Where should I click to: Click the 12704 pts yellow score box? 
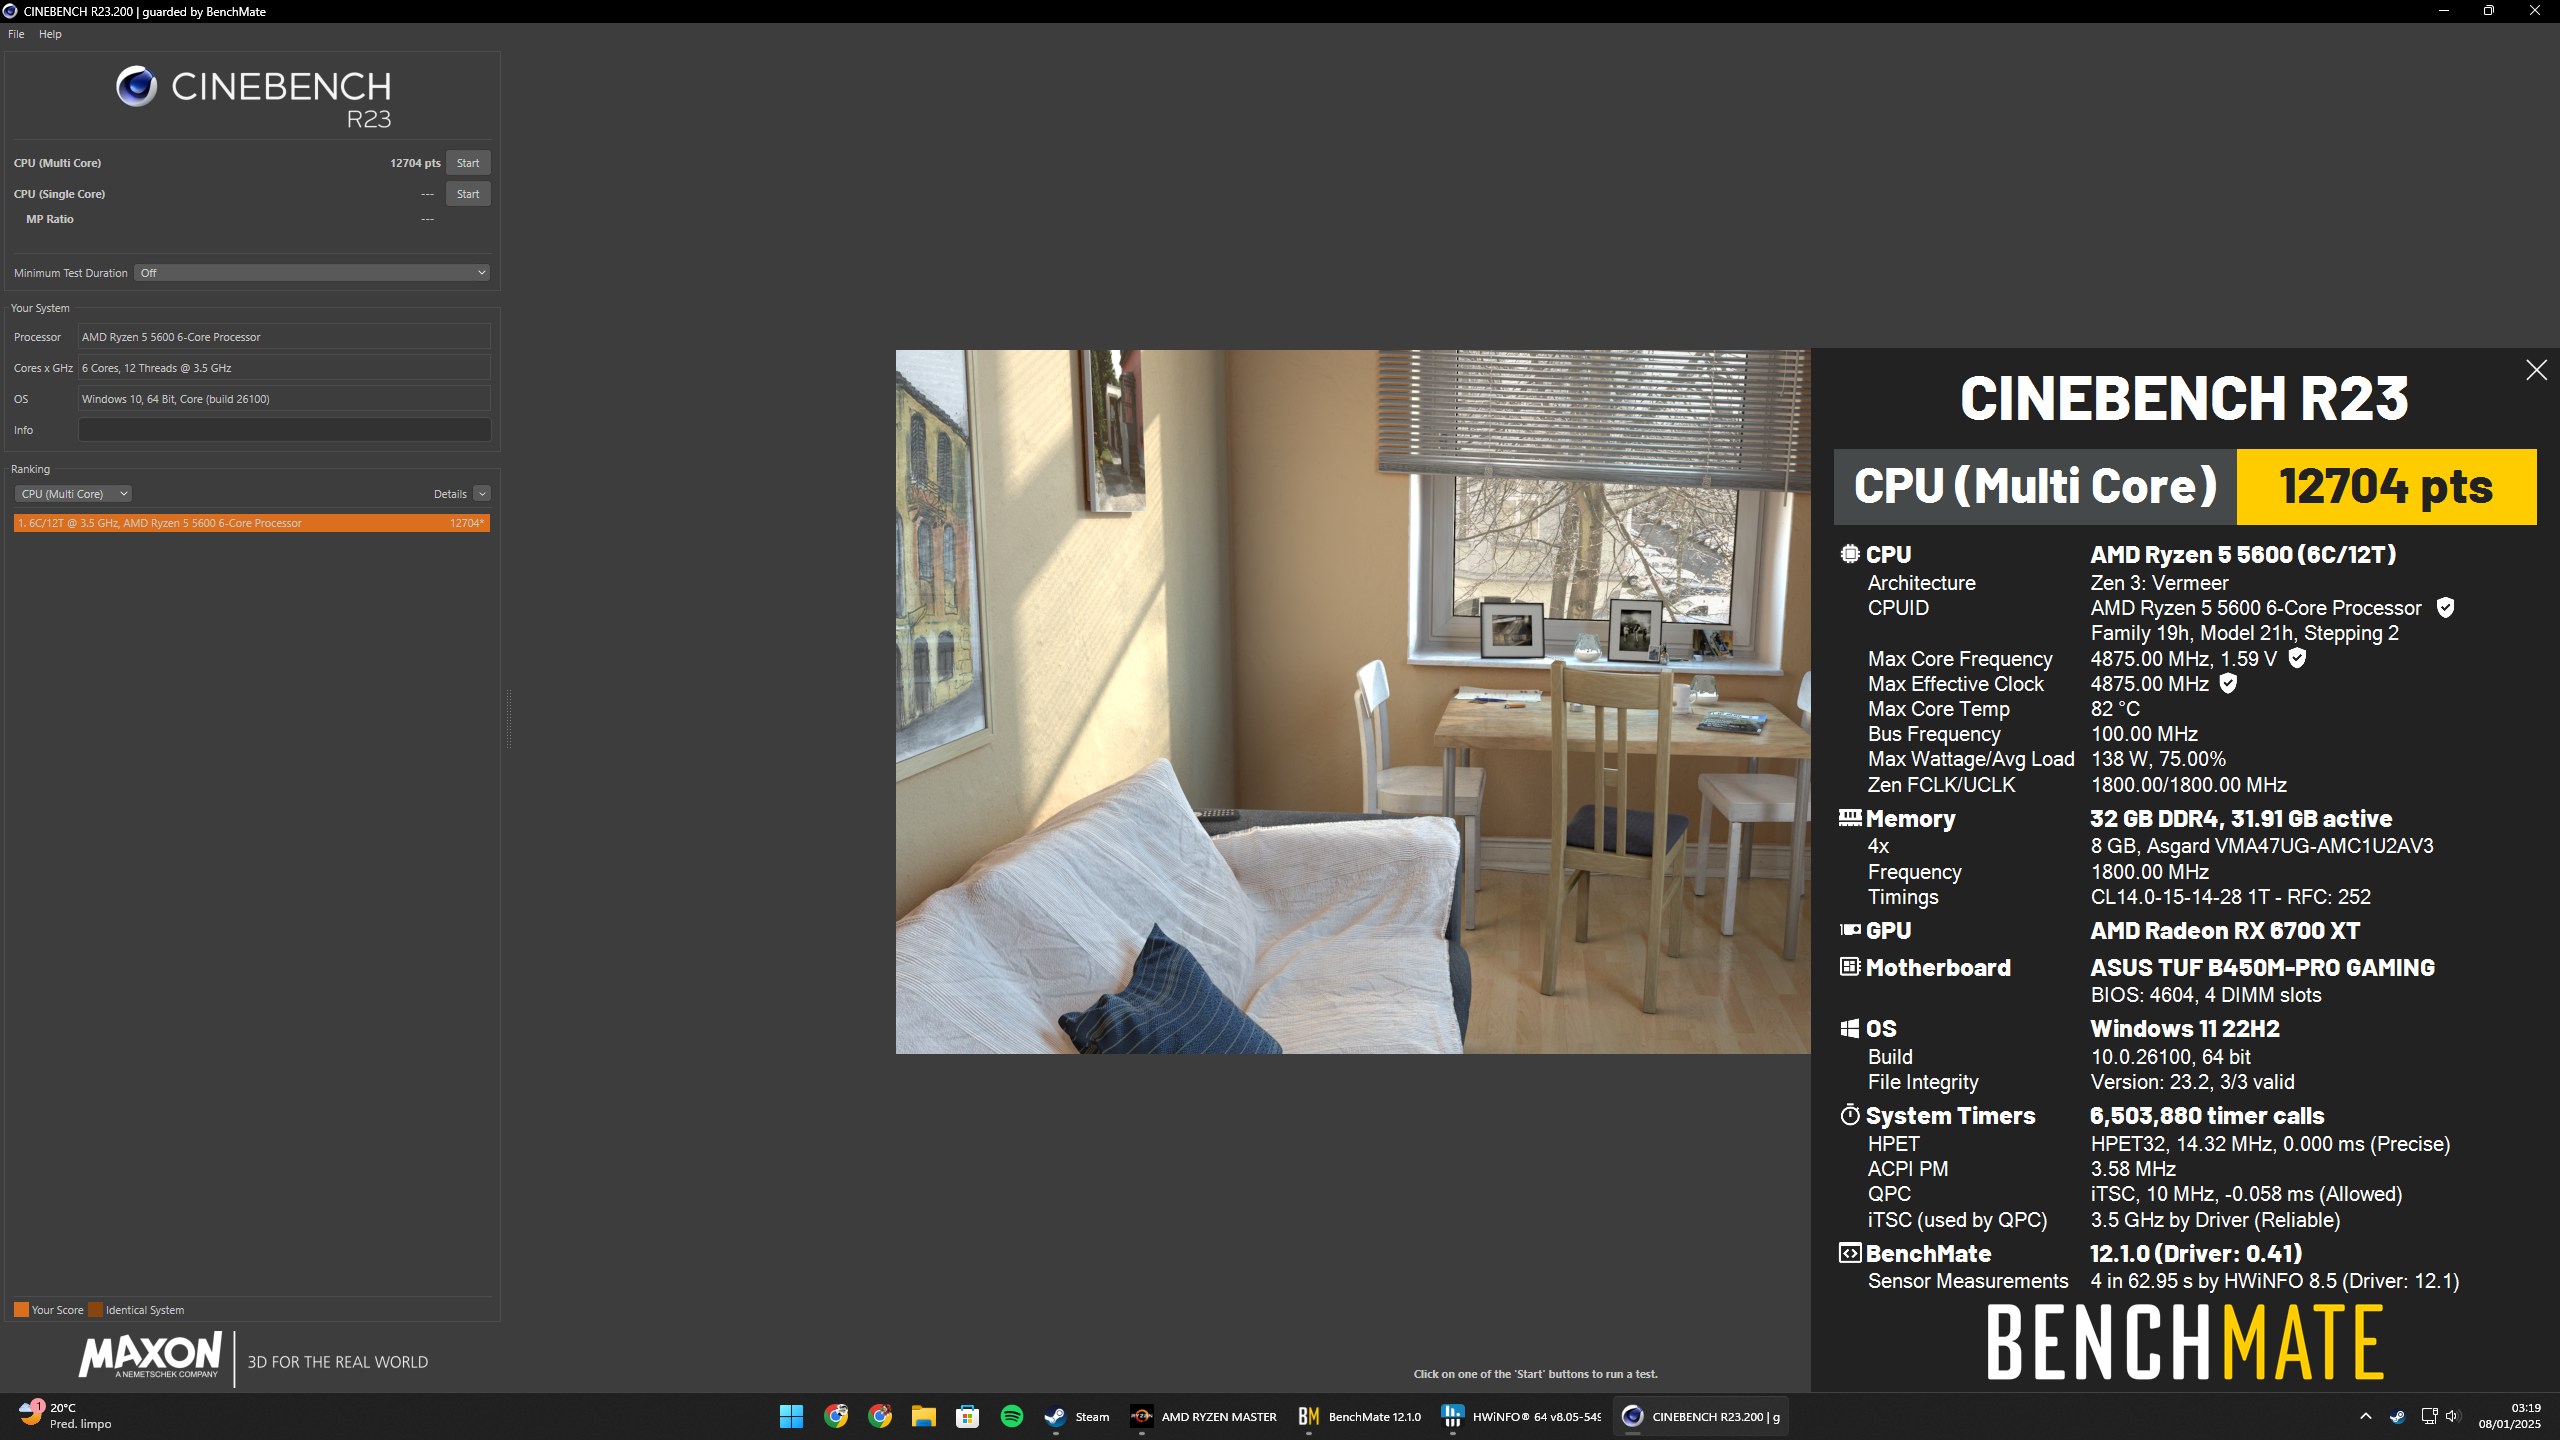click(2386, 487)
